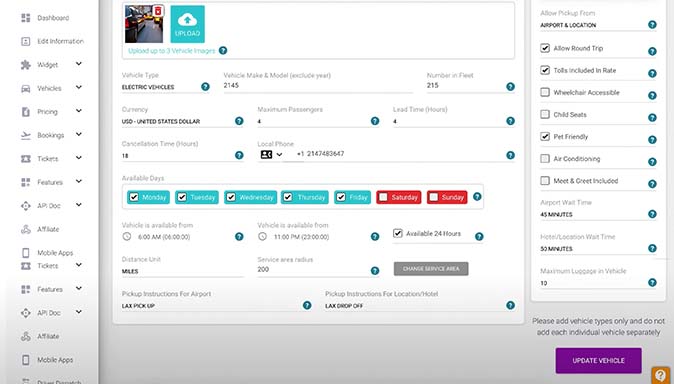Open help for Upload up to 3 Vehicle Images
Image resolution: width=674 pixels, height=384 pixels.
pos(223,51)
